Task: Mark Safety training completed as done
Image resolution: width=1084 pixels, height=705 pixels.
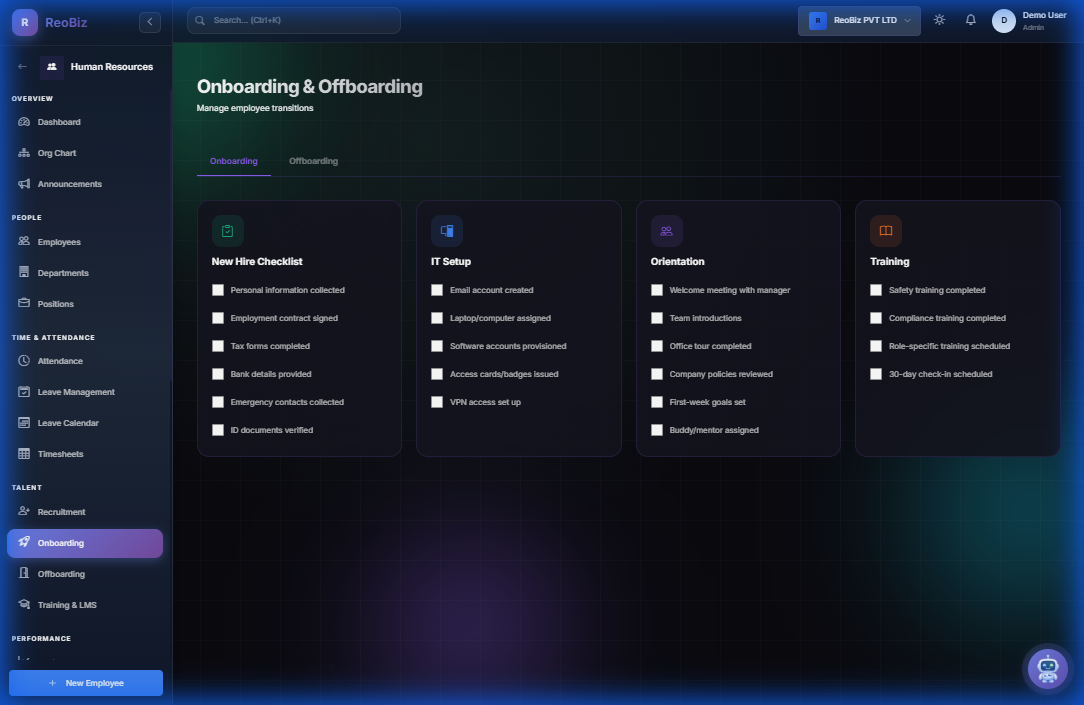Action: pos(876,289)
